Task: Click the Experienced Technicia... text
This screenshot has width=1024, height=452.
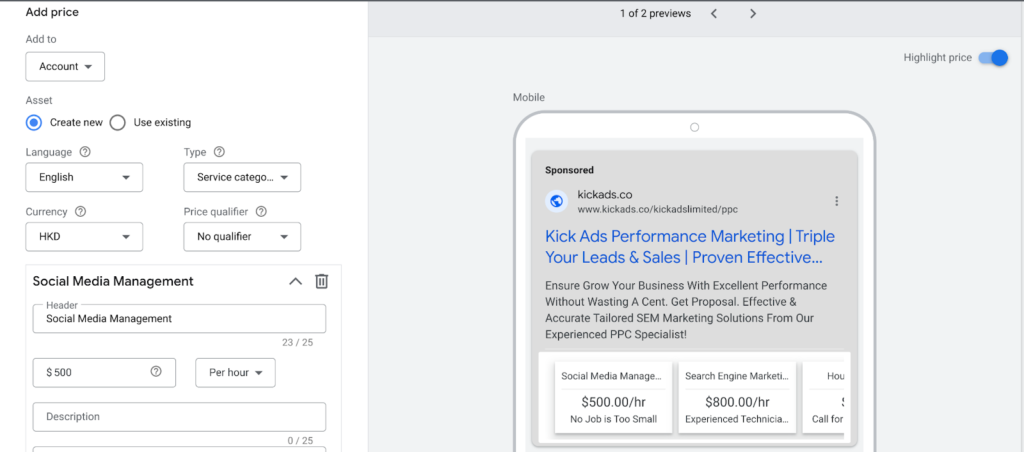Action: [x=737, y=419]
